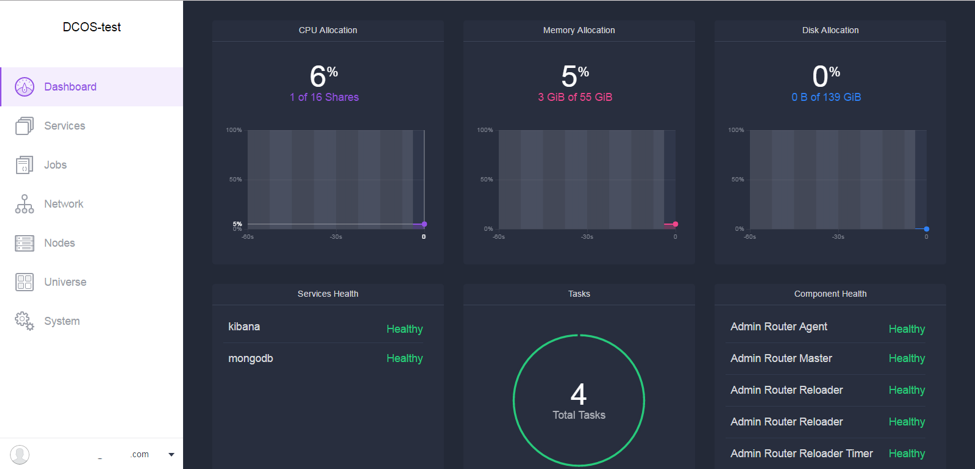Click the Total Tasks ring chart
Screen dimensions: 975x469
point(579,401)
